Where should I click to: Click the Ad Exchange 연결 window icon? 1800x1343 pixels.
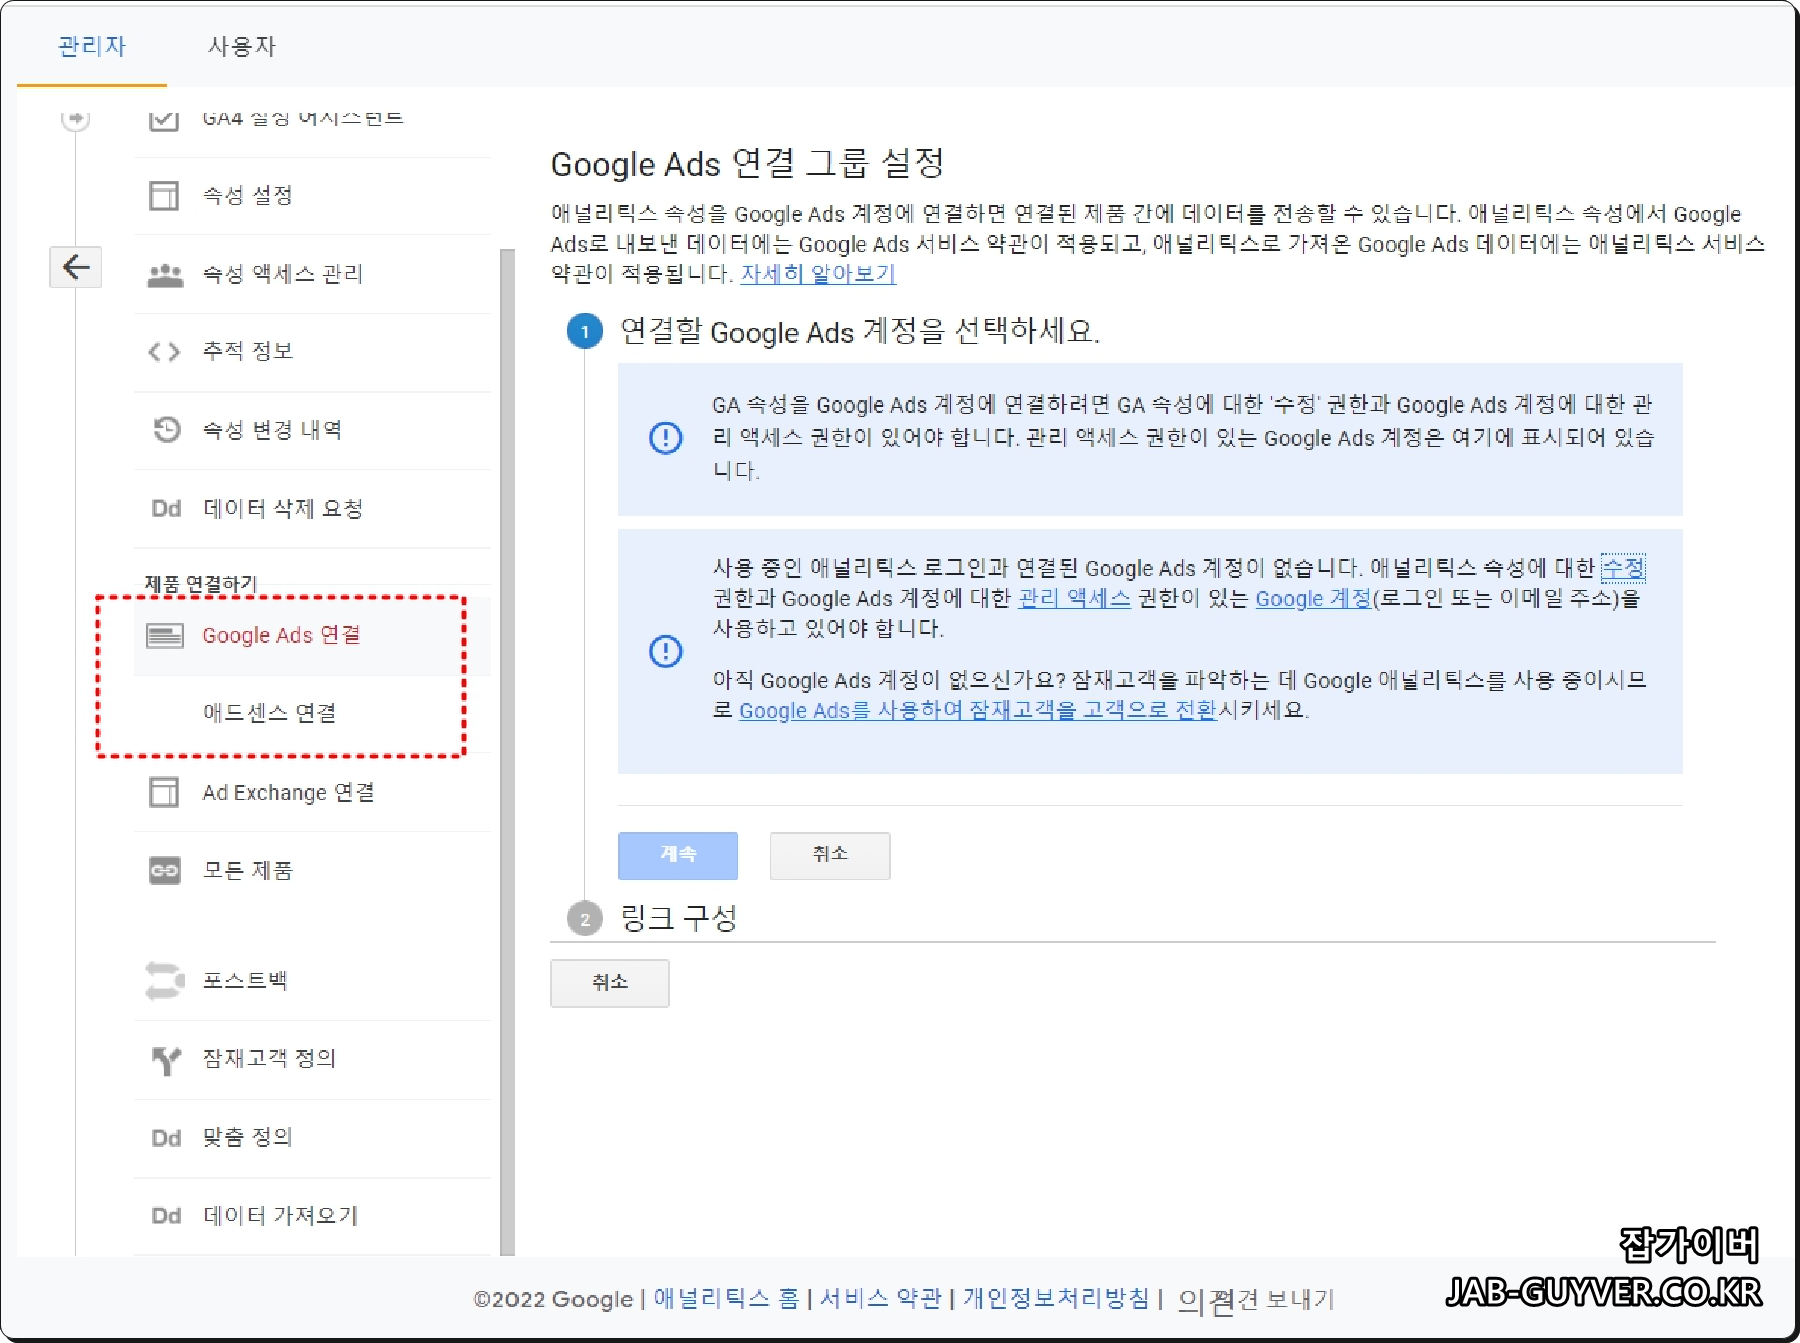[x=164, y=792]
